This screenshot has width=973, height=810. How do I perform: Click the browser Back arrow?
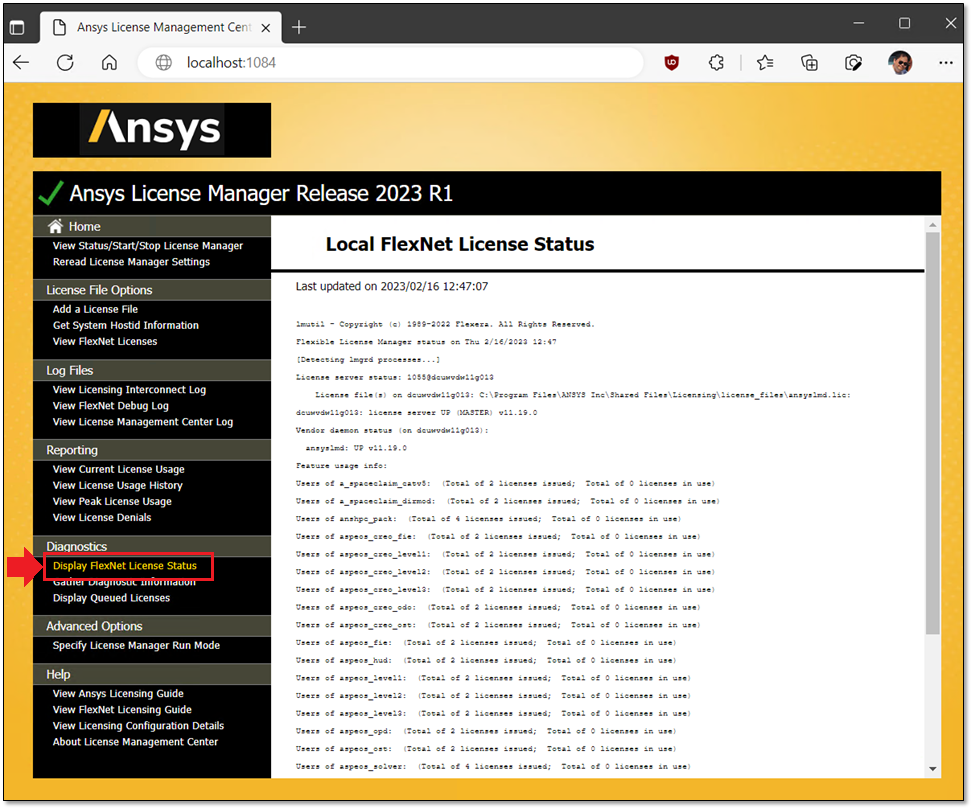pyautogui.click(x=21, y=63)
